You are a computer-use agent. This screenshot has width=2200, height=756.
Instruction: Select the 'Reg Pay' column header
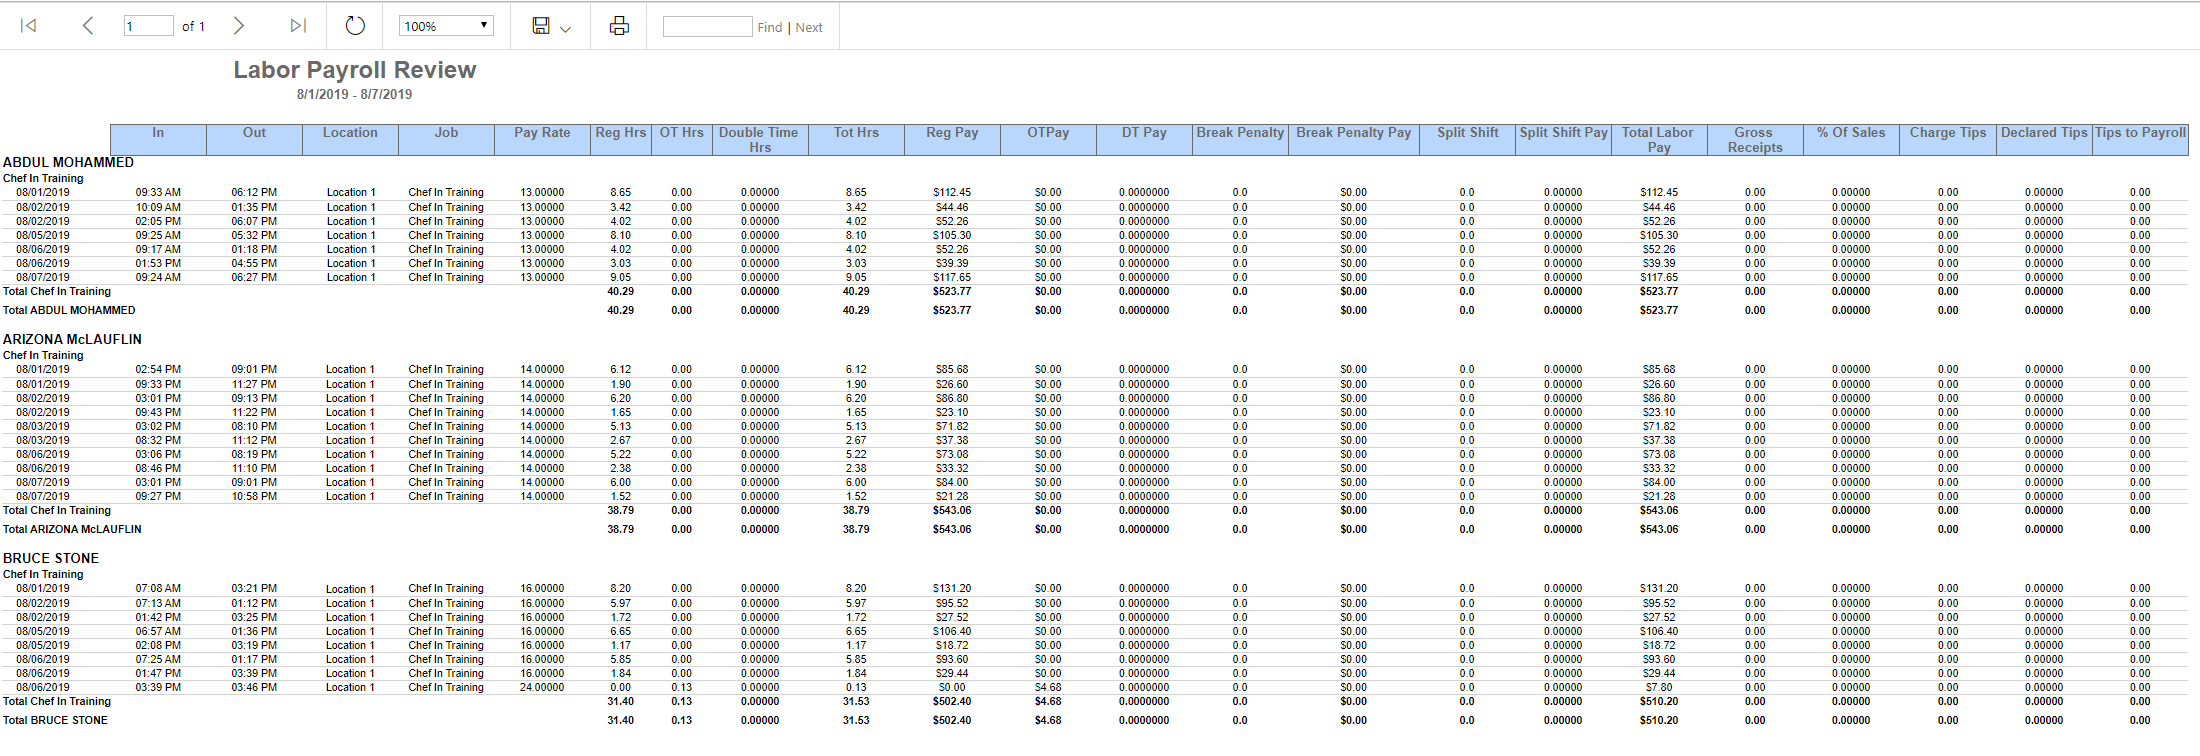tap(952, 140)
